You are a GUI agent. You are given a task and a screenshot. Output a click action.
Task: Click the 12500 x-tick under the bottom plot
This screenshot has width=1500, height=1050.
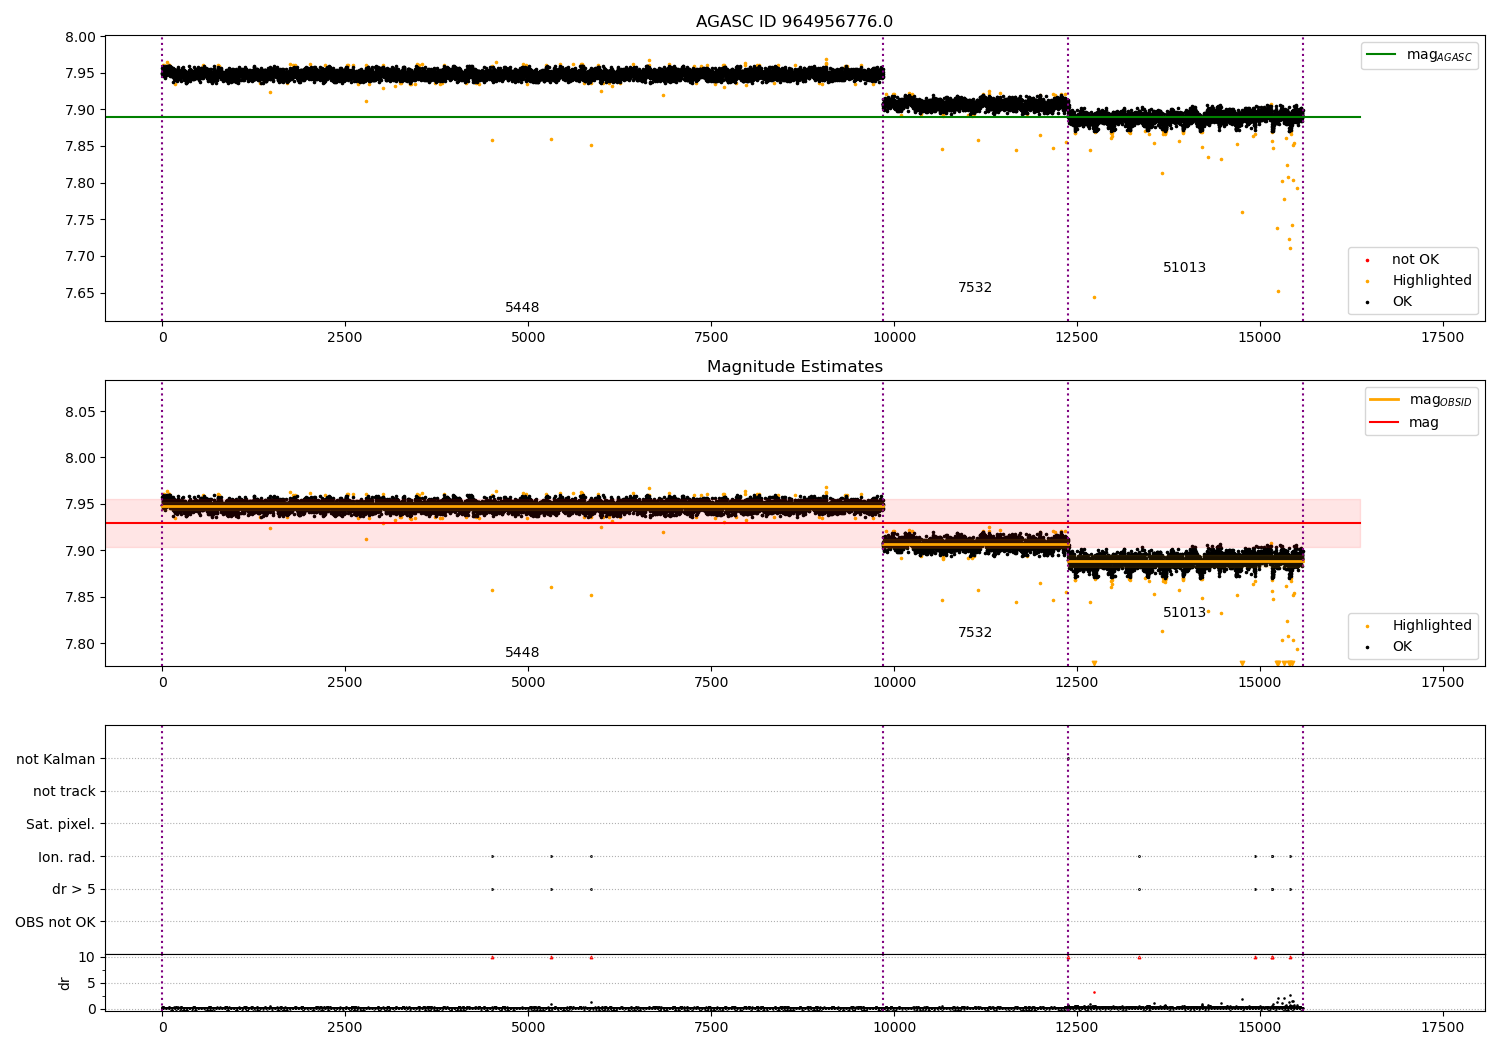[x=1076, y=1027]
